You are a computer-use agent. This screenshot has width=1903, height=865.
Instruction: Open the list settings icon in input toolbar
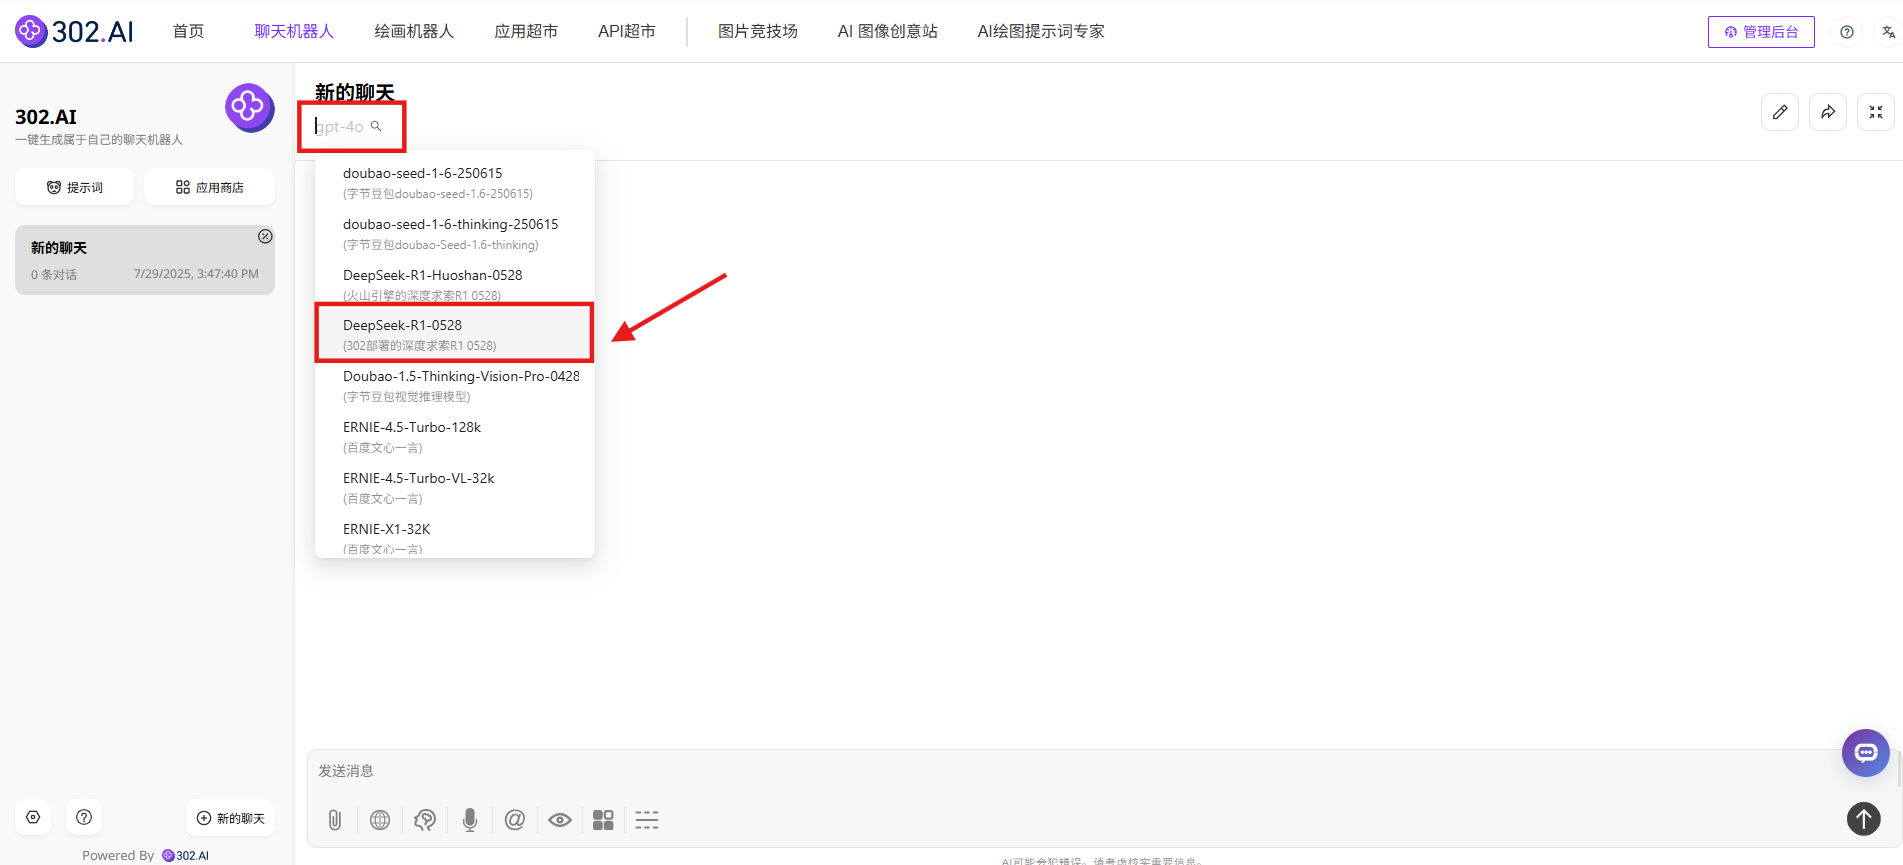click(x=647, y=820)
